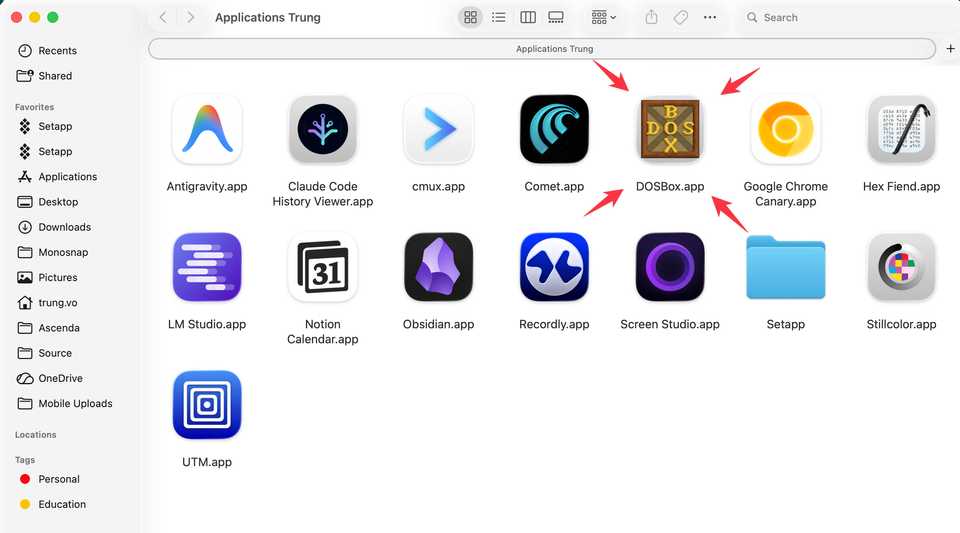Click the Recordly.app name label

[x=554, y=324]
